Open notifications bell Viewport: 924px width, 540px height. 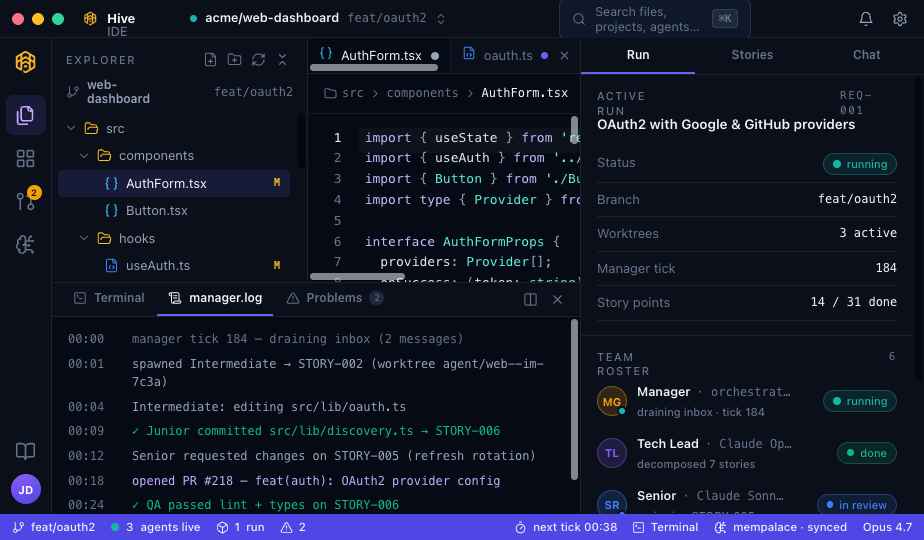[x=866, y=19]
